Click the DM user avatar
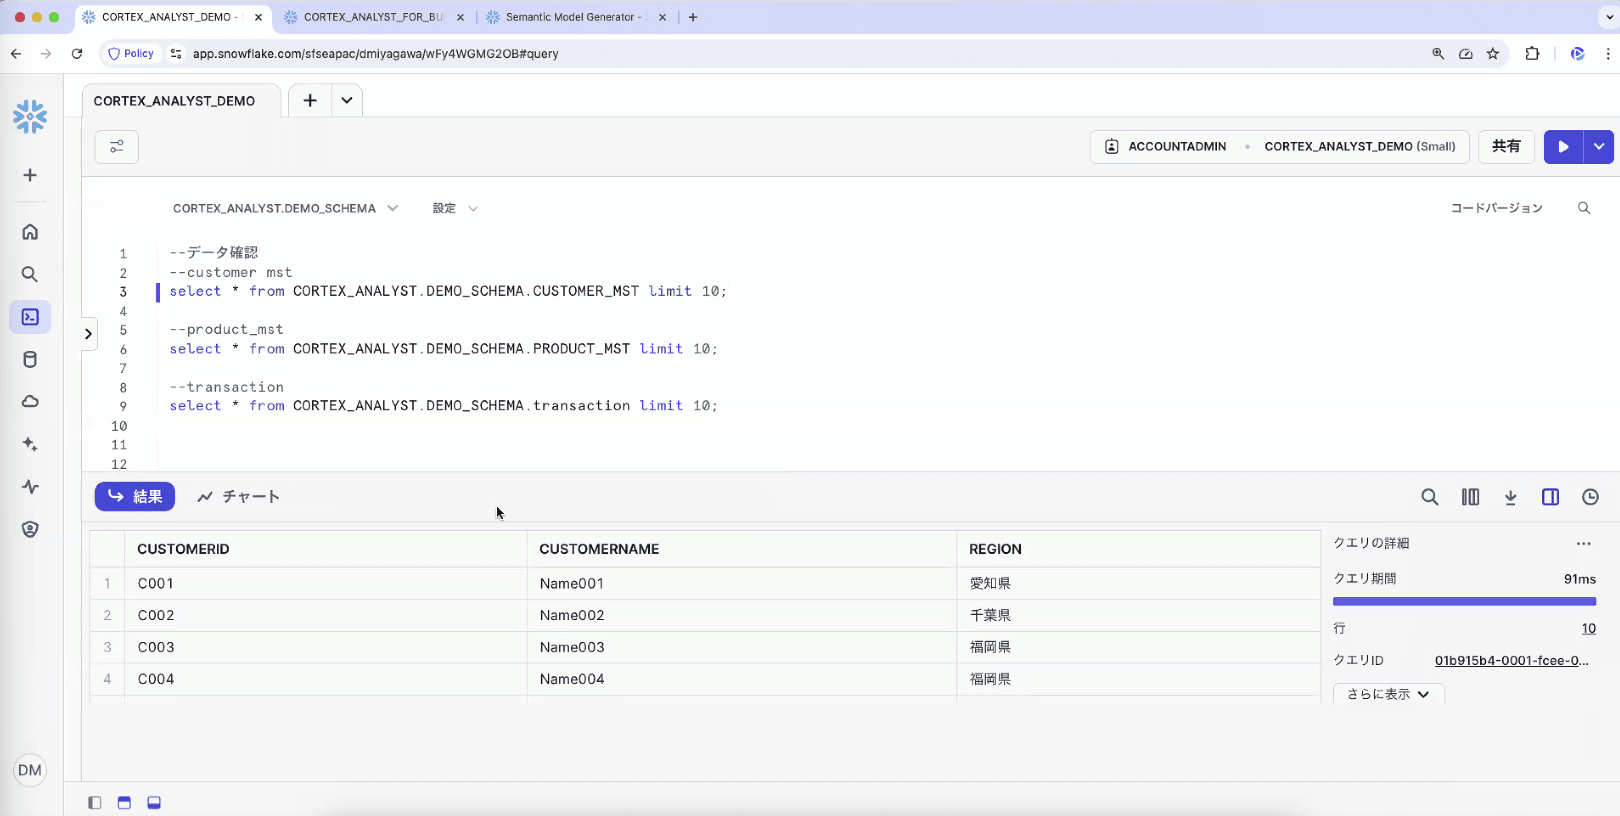This screenshot has height=816, width=1620. point(30,770)
